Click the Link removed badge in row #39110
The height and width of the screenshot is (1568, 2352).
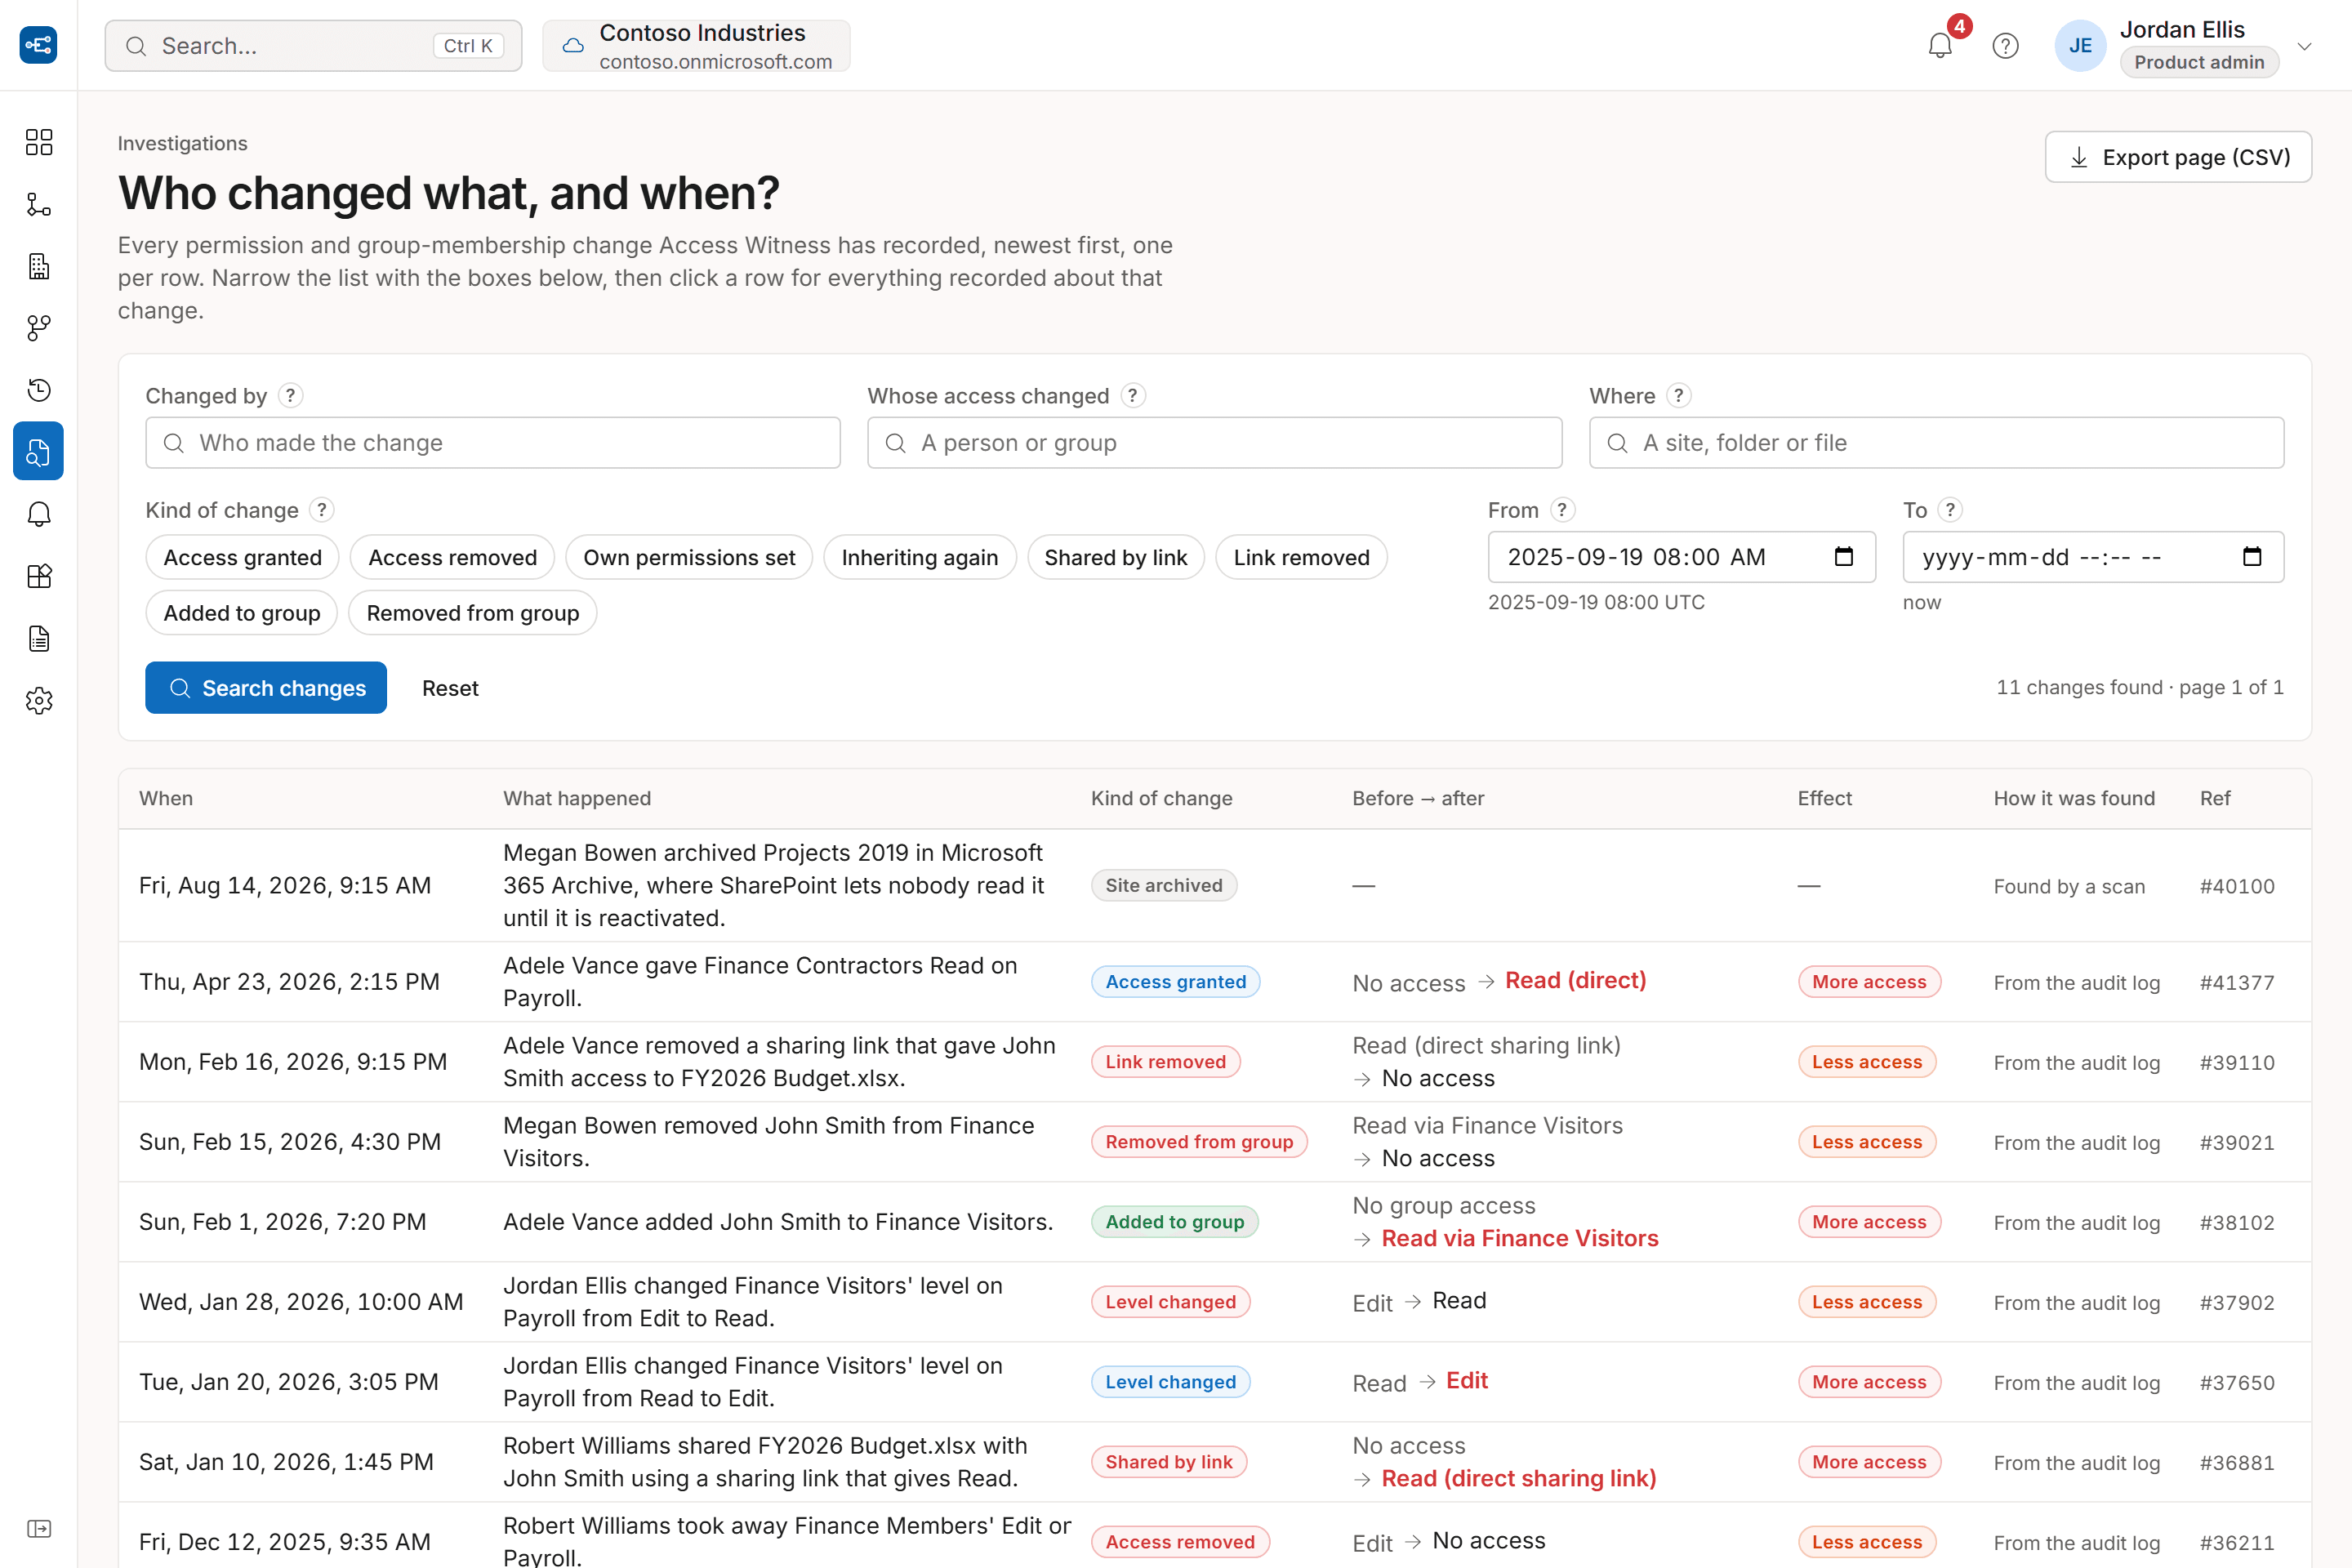coord(1165,1062)
